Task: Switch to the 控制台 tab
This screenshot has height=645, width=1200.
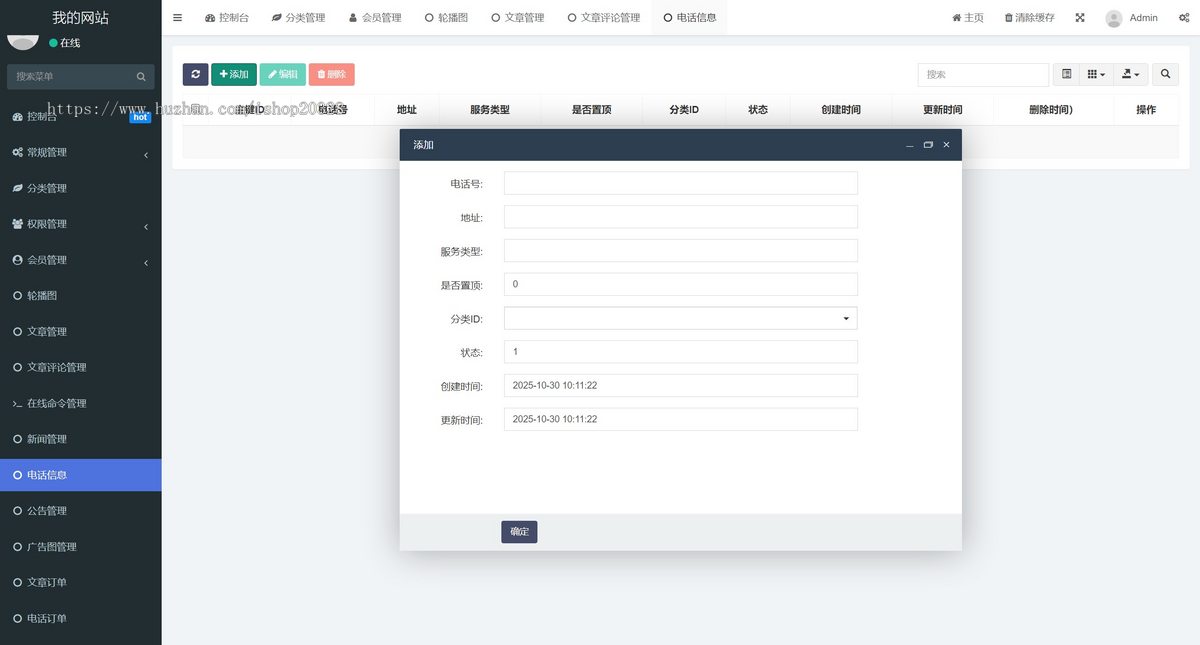Action: pyautogui.click(x=227, y=17)
